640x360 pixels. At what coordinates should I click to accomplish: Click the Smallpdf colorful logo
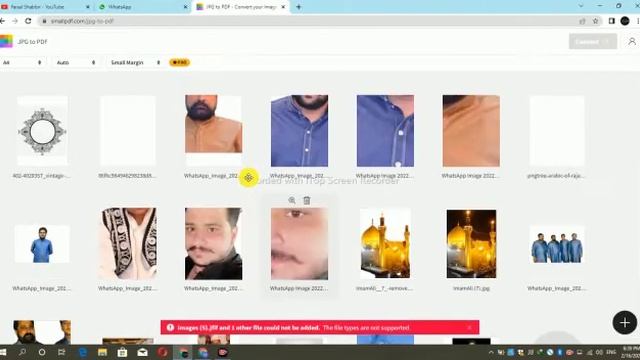[x=6, y=42]
